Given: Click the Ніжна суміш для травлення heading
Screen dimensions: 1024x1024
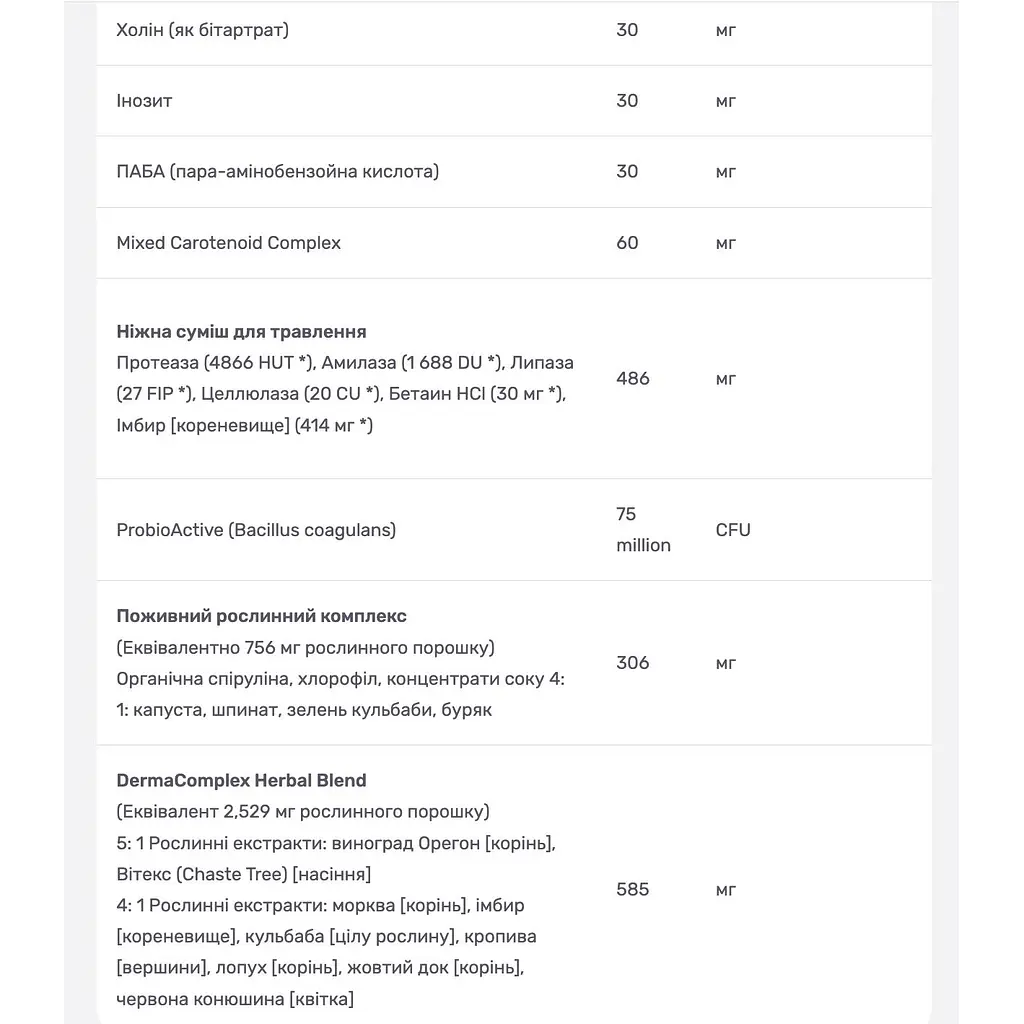Looking at the screenshot, I should 241,332.
